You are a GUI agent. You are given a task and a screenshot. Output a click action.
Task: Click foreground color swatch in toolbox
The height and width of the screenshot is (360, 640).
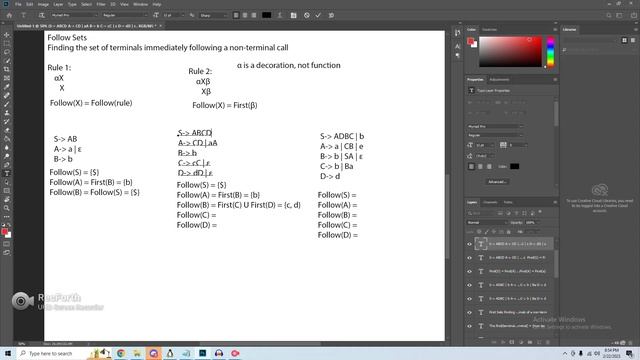4,232
